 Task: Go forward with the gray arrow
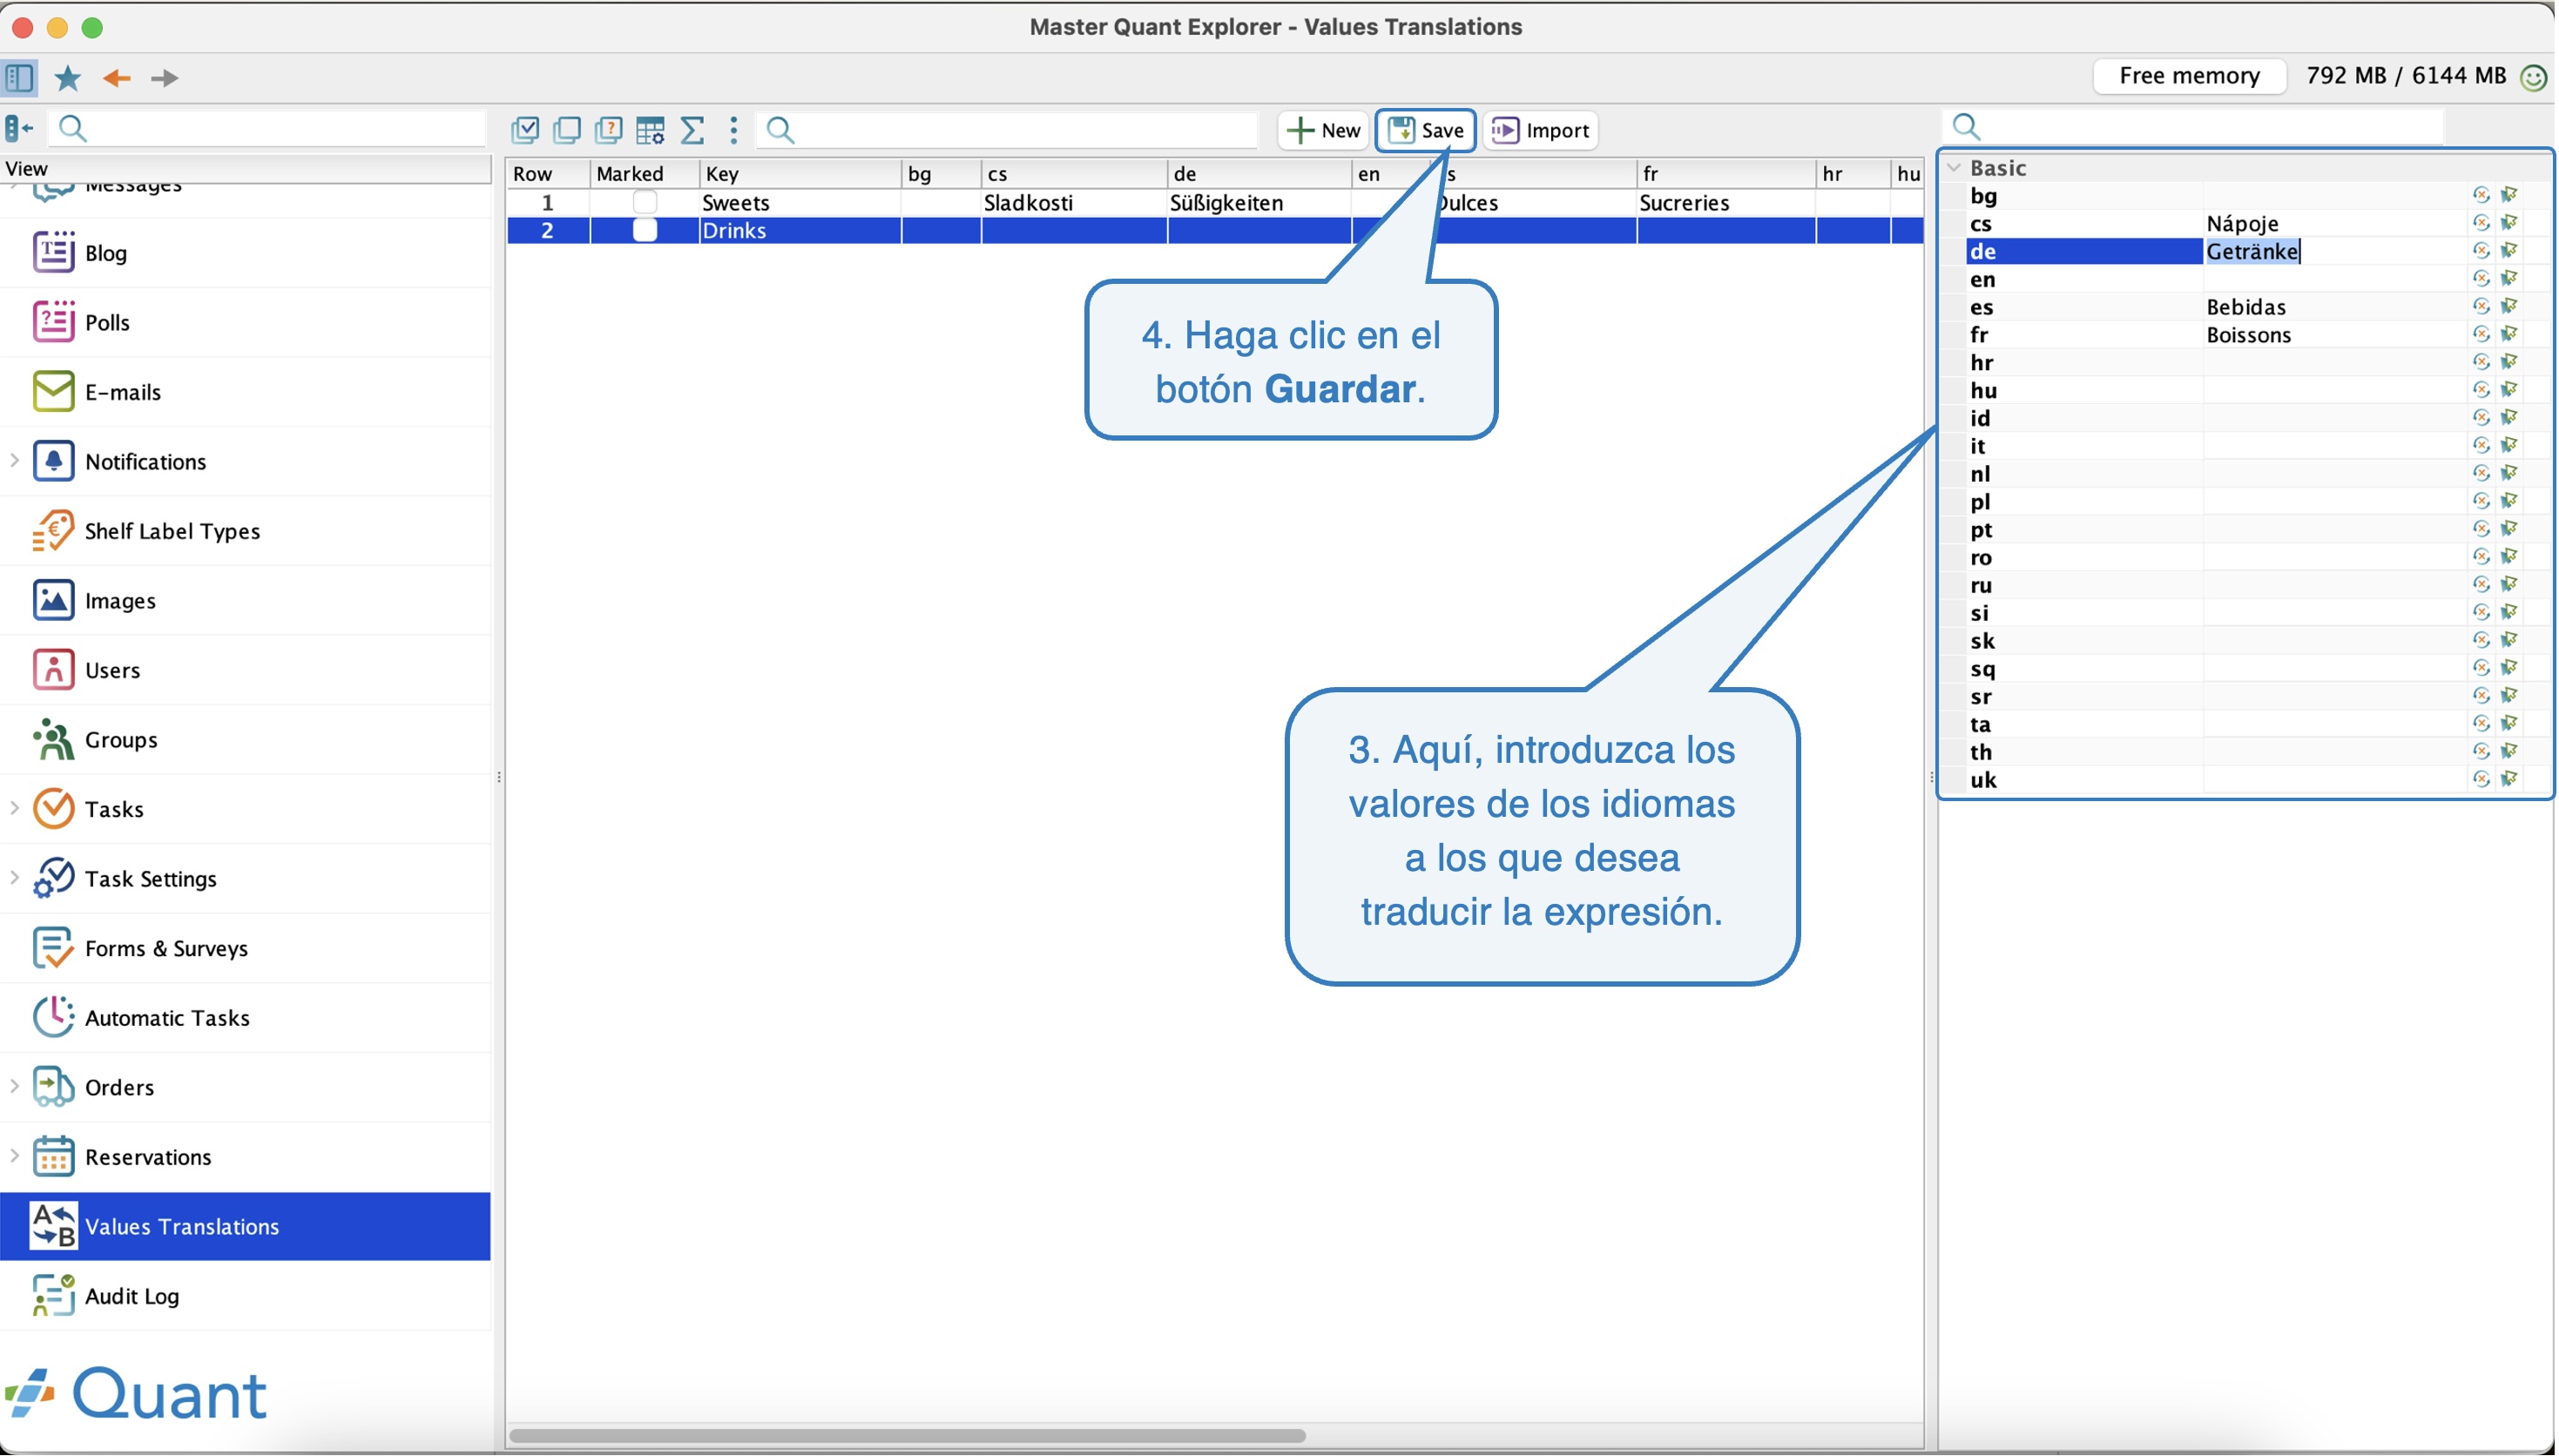(x=165, y=78)
